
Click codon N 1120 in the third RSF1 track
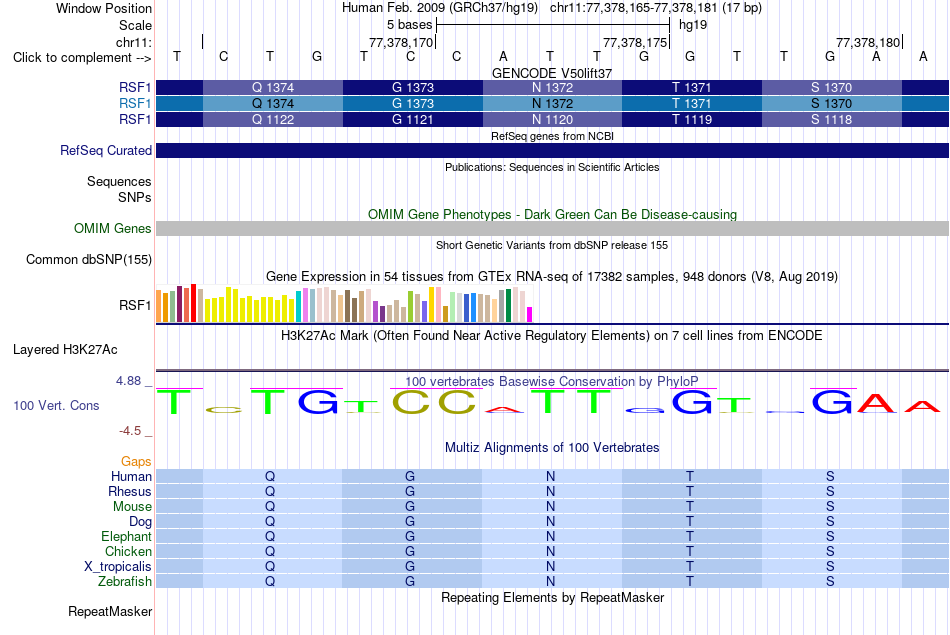[x=553, y=119]
